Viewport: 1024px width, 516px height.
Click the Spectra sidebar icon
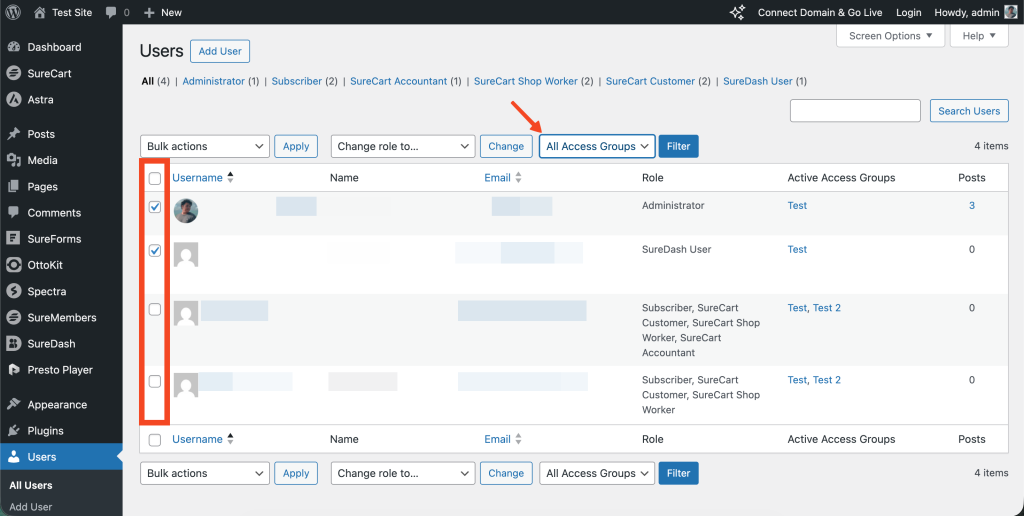(x=14, y=291)
